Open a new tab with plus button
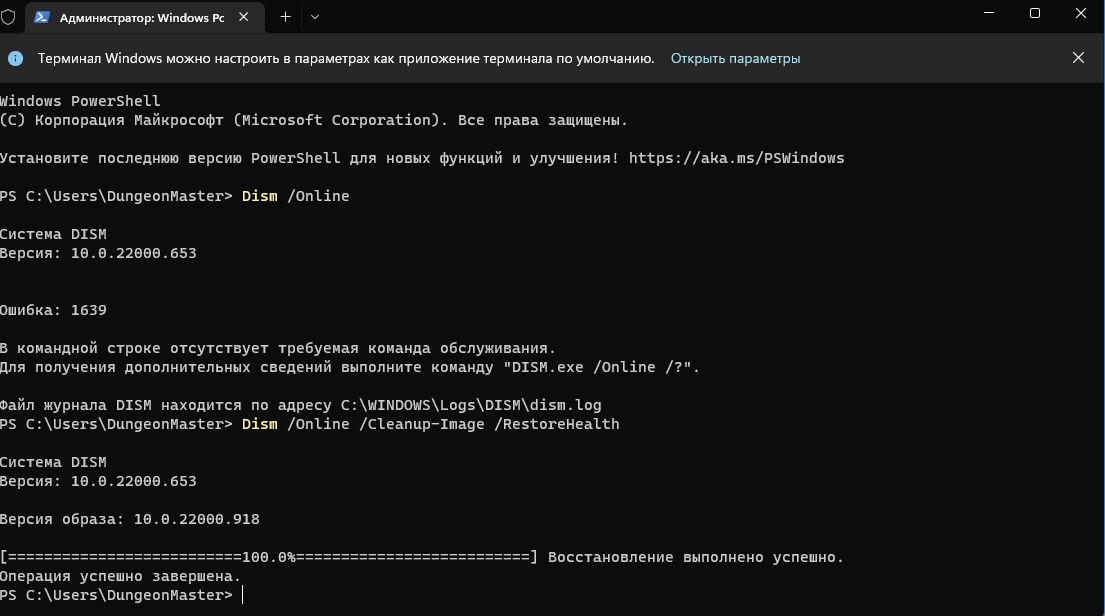Image resolution: width=1105 pixels, height=616 pixels. tap(285, 17)
